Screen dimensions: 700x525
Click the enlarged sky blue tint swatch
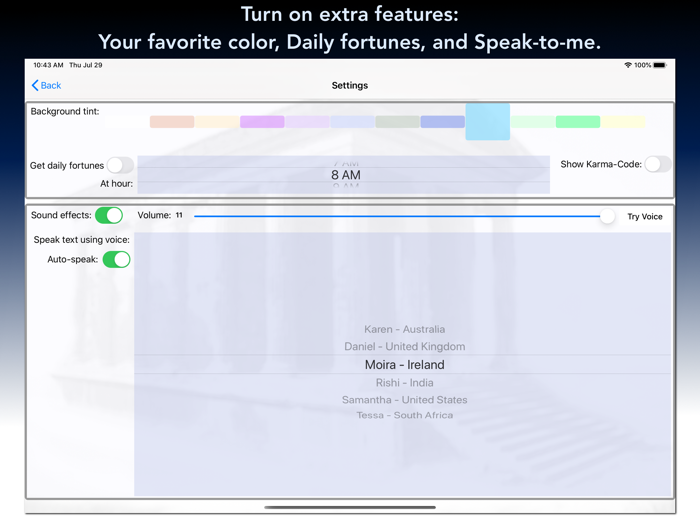pyautogui.click(x=488, y=122)
